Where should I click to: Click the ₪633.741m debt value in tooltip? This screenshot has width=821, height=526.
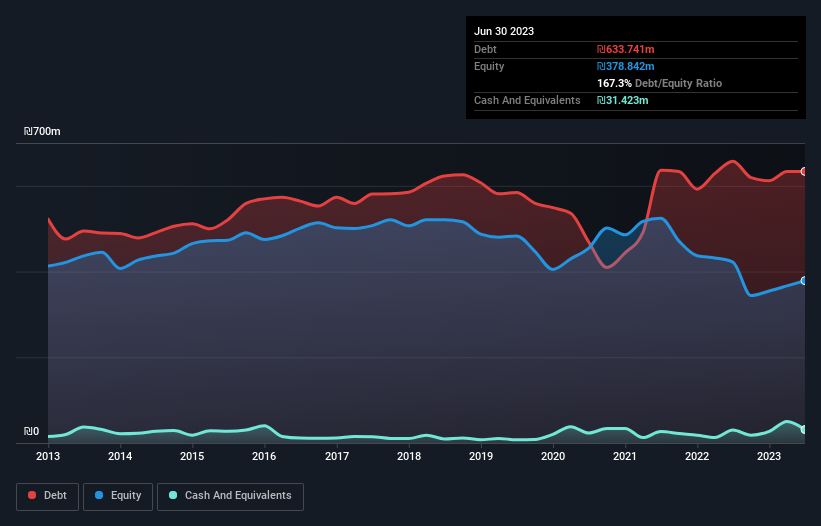(627, 49)
